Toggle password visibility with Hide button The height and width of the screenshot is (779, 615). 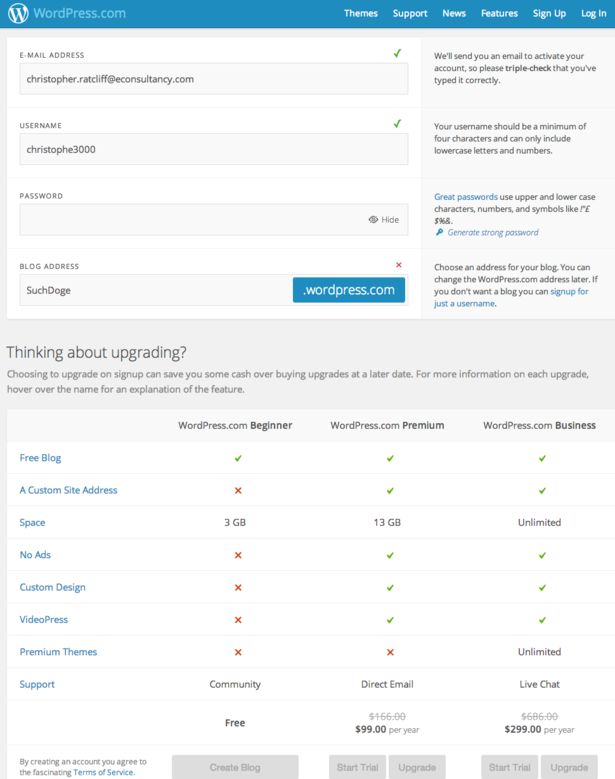[383, 220]
